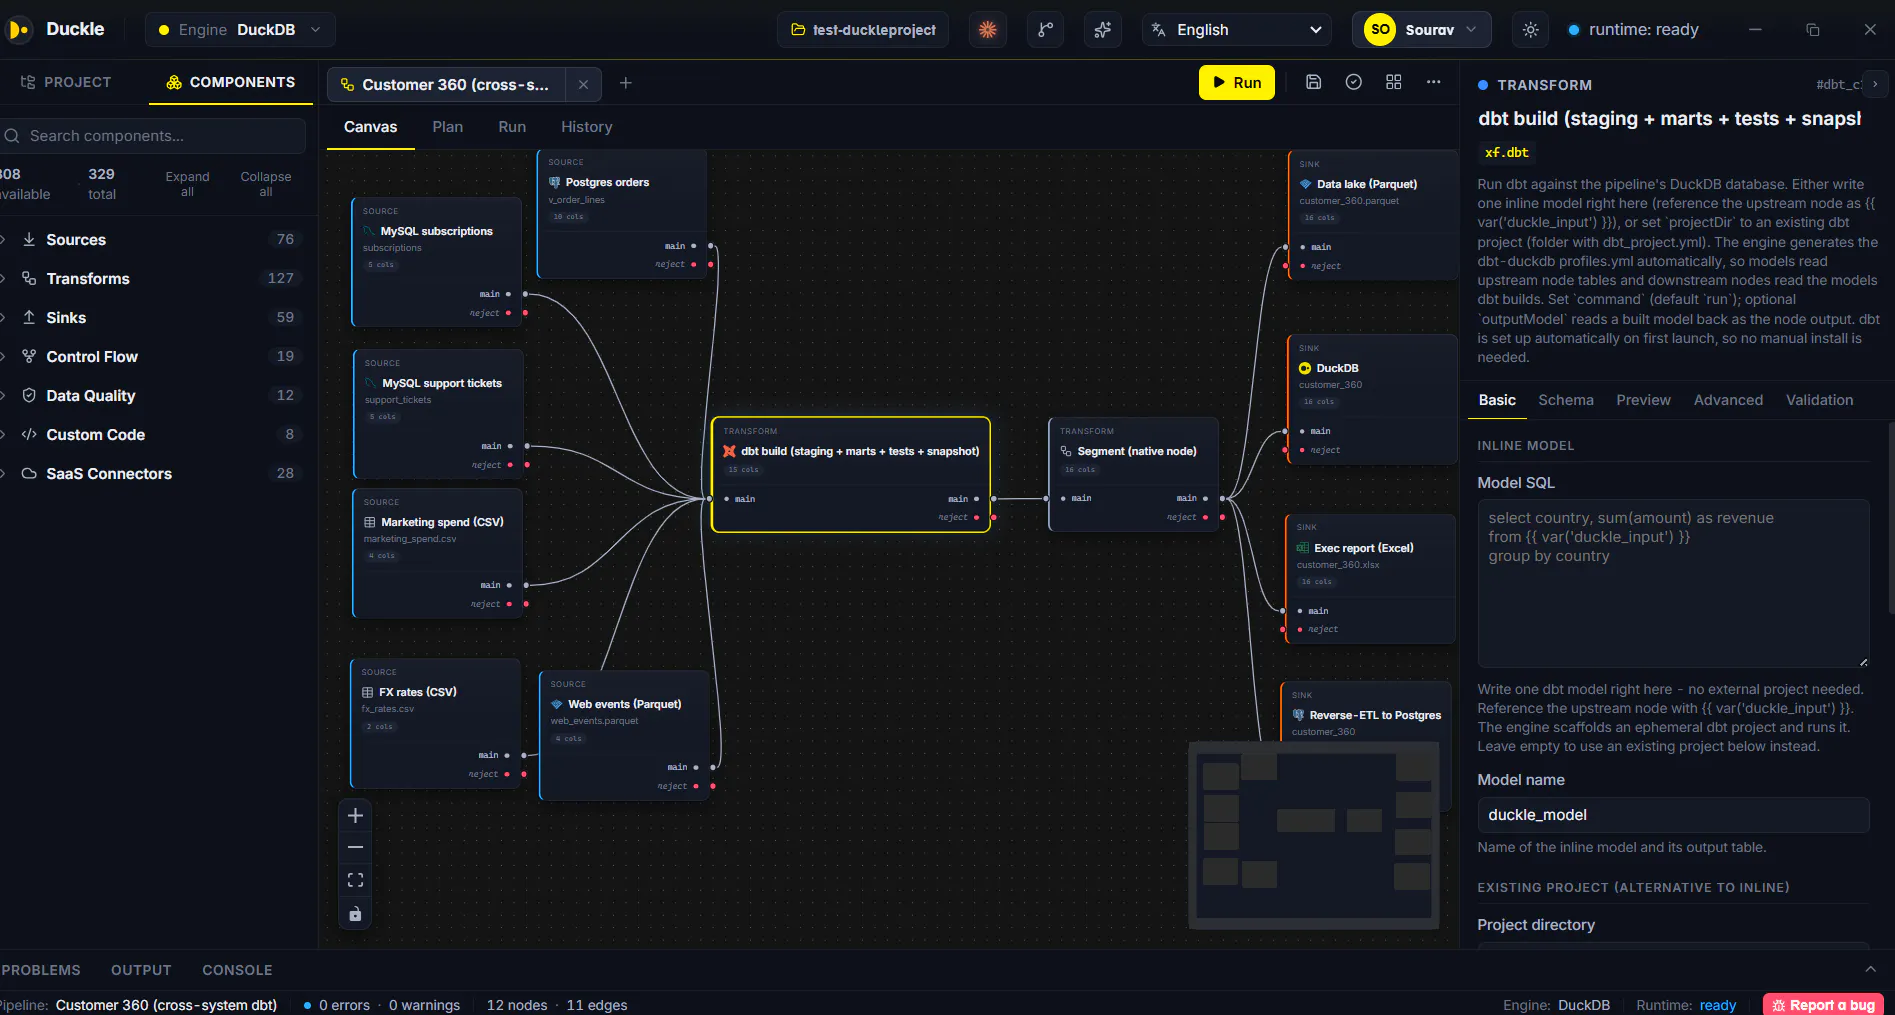Expand the Custom Code category

click(x=155, y=435)
